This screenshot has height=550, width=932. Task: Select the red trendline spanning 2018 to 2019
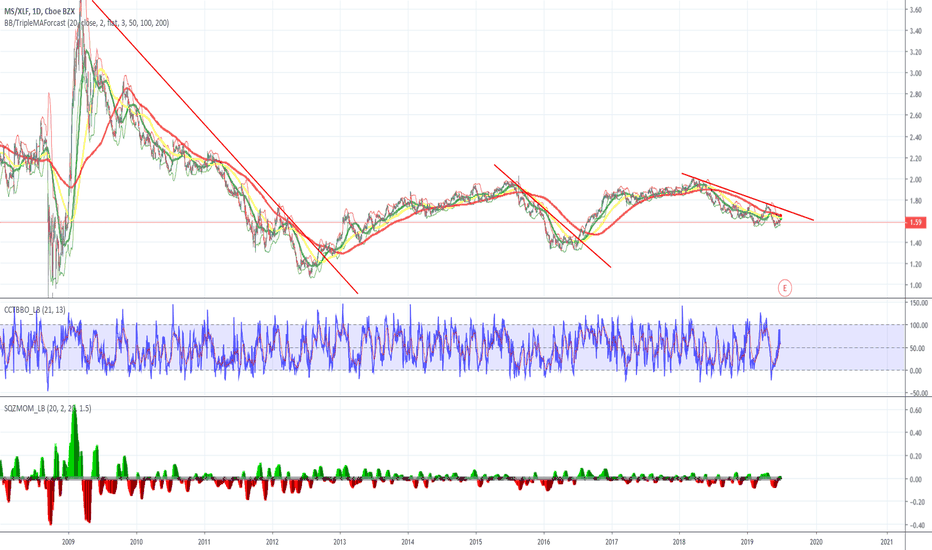[748, 197]
